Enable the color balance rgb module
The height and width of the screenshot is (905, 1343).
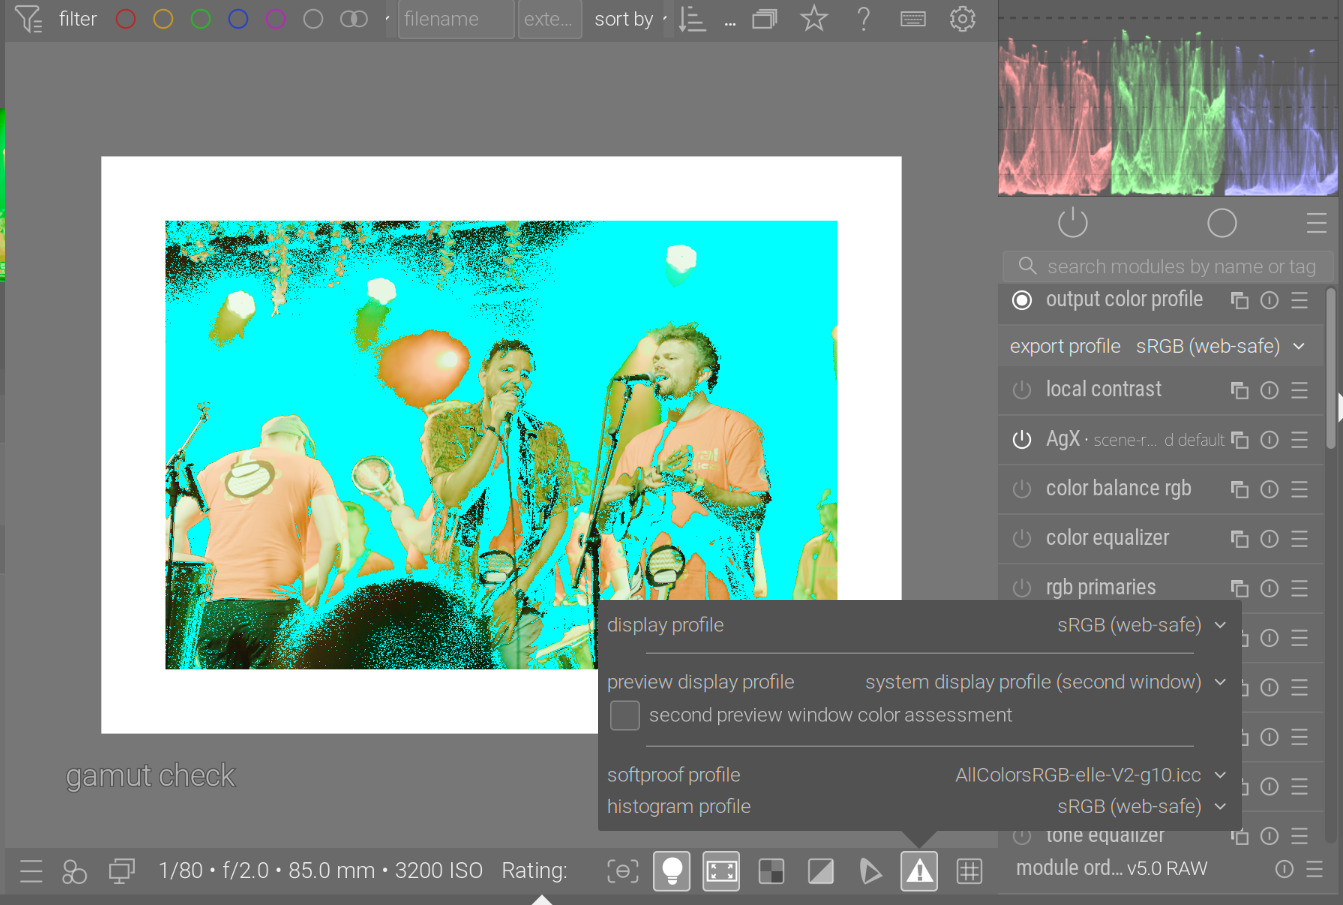coord(1021,489)
